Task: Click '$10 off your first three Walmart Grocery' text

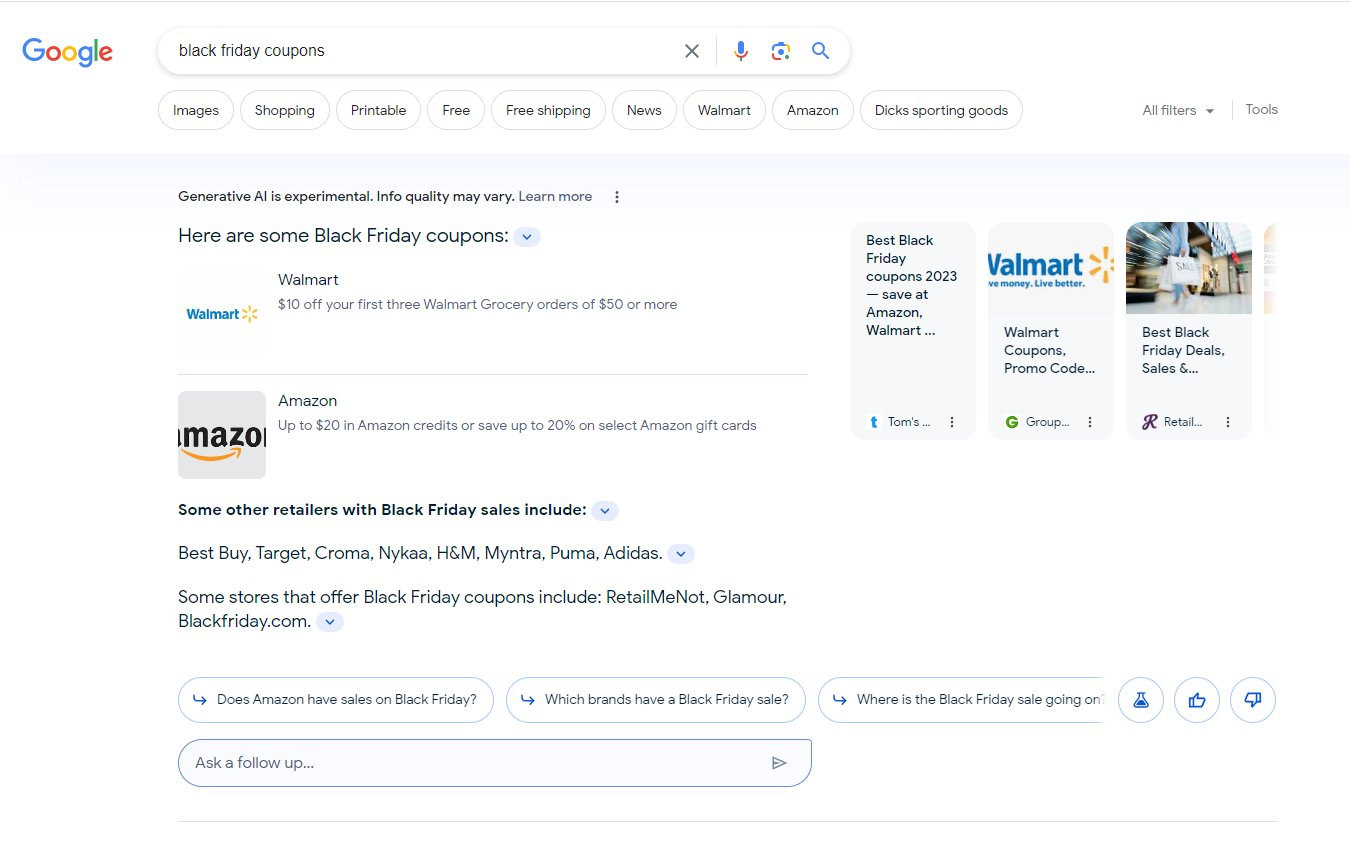Action: click(x=477, y=304)
